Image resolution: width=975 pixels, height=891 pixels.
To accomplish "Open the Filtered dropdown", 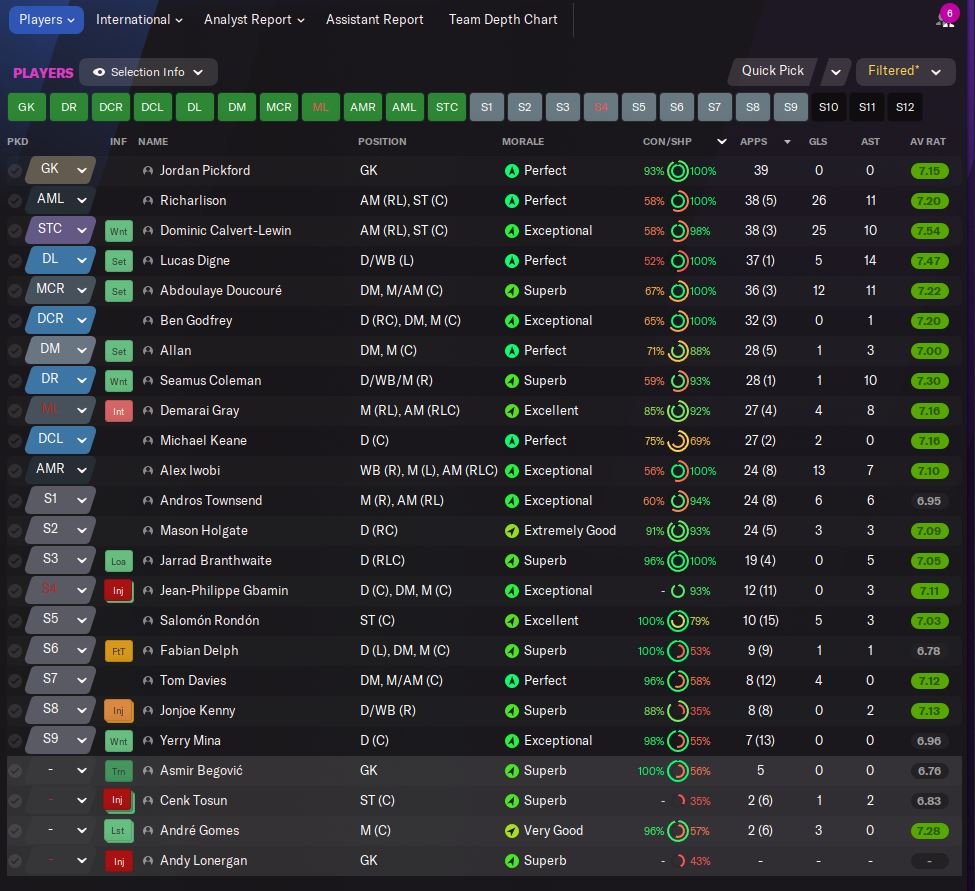I will pos(905,72).
